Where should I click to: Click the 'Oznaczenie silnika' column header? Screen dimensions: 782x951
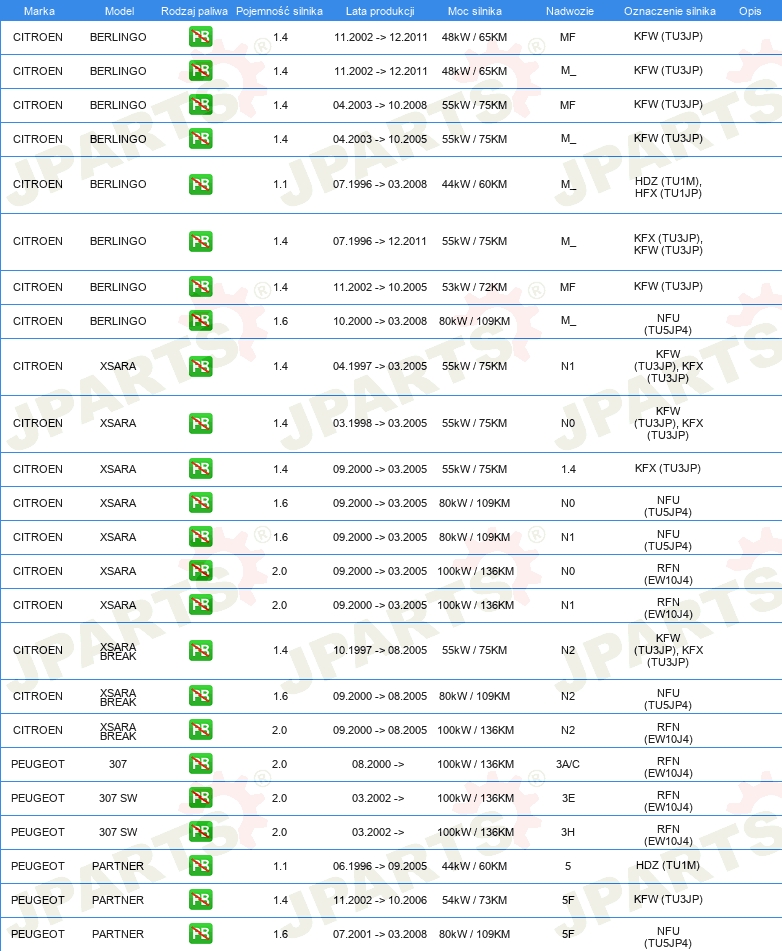[669, 11]
